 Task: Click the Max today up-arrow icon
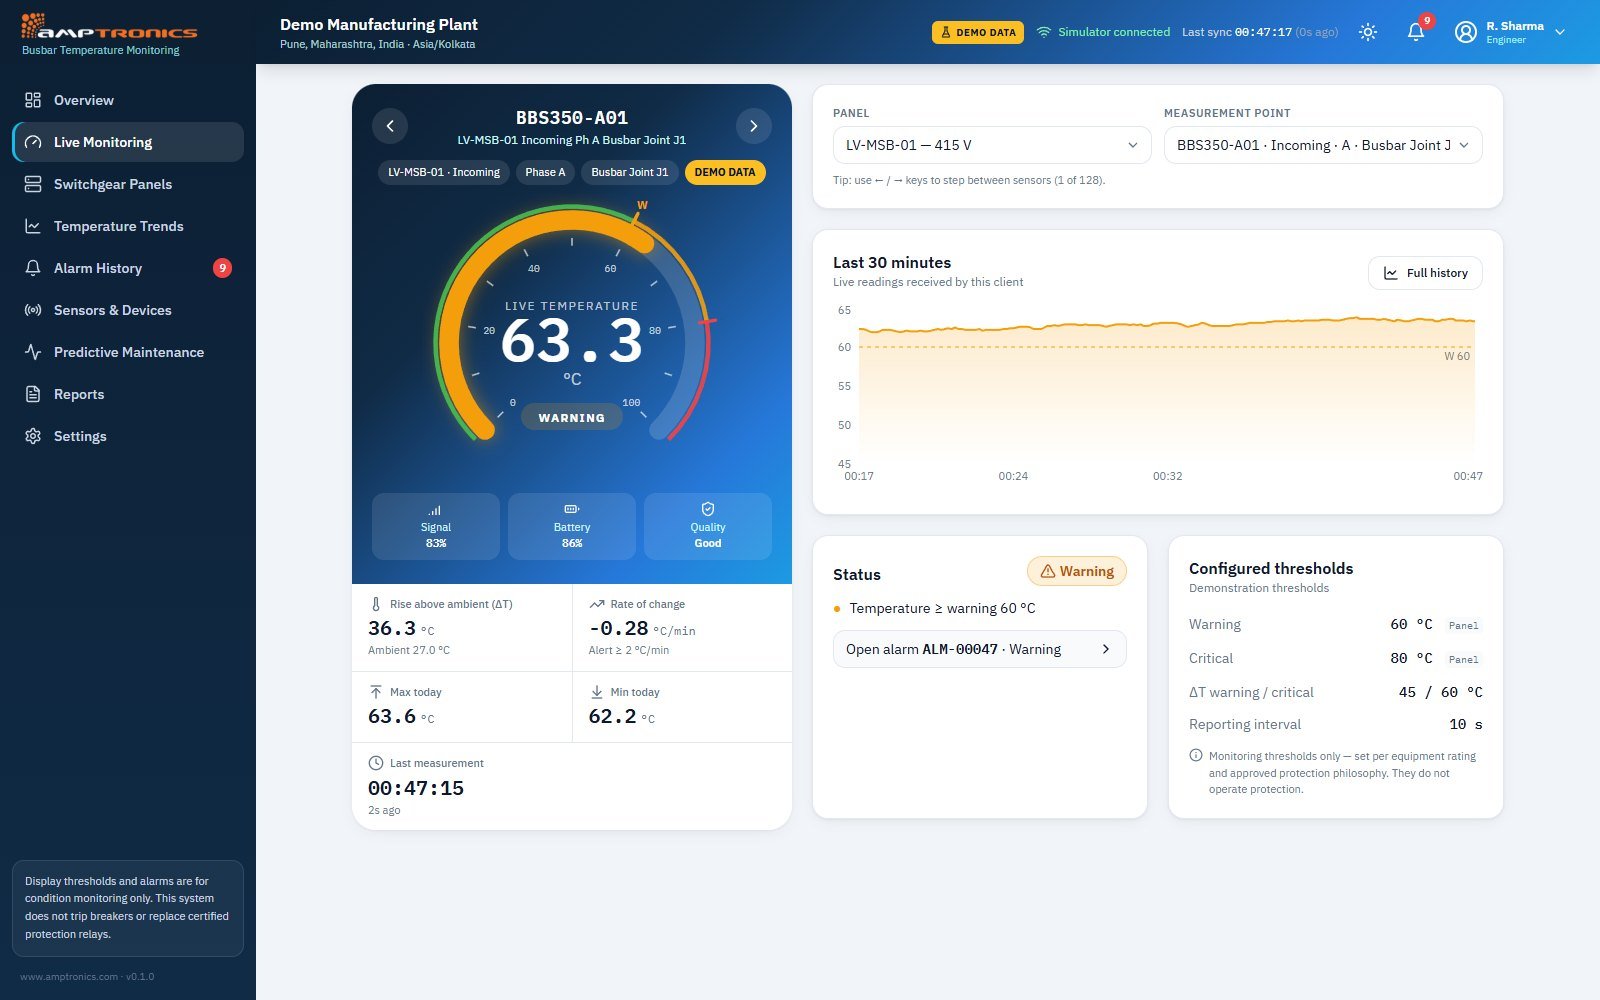click(376, 692)
